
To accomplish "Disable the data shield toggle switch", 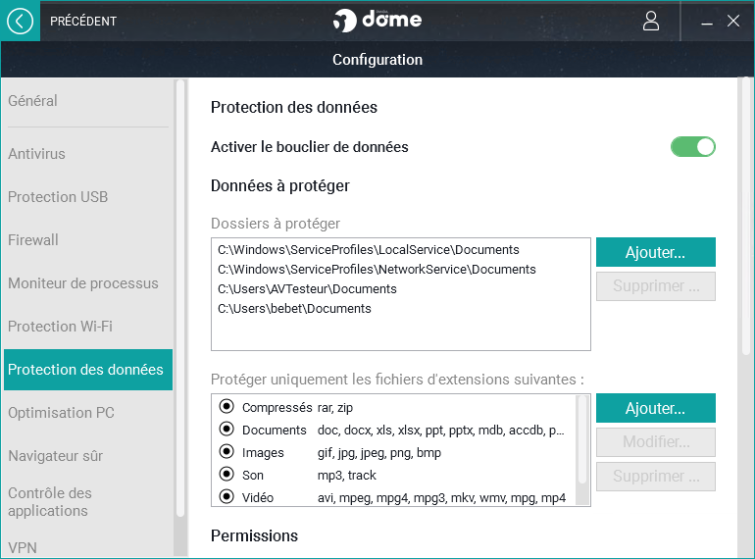I will coord(693,147).
